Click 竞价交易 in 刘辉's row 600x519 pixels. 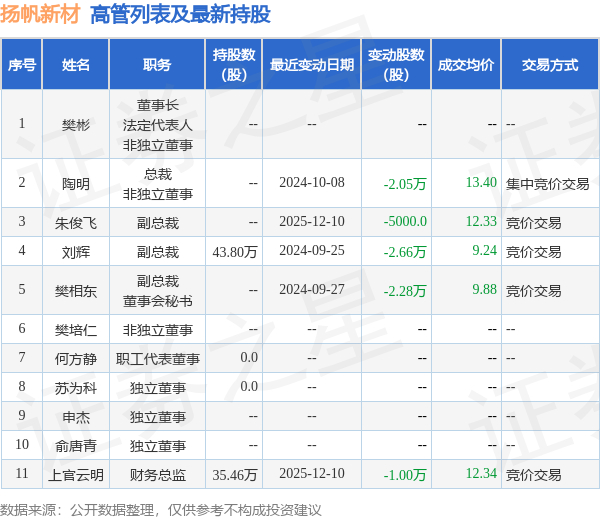pos(533,252)
